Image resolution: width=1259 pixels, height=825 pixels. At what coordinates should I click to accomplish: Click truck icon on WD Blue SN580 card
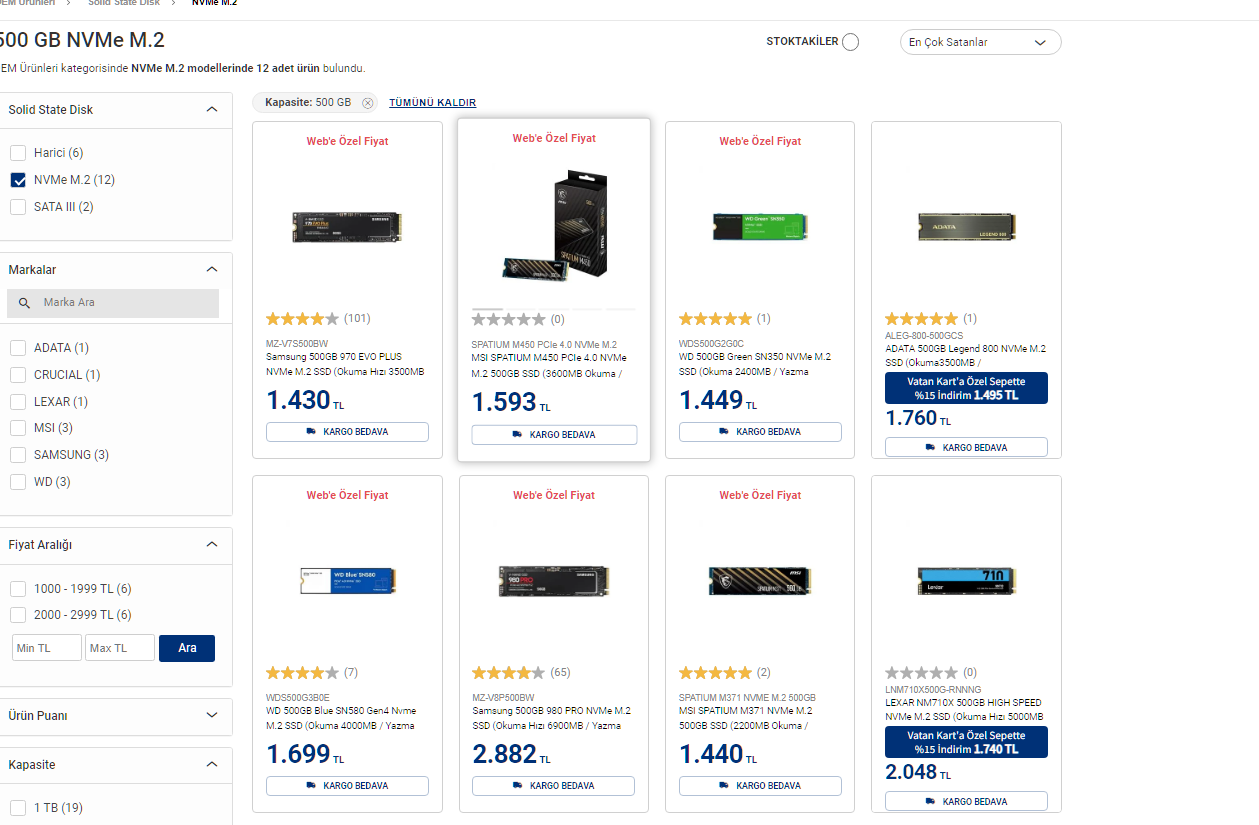(x=311, y=786)
